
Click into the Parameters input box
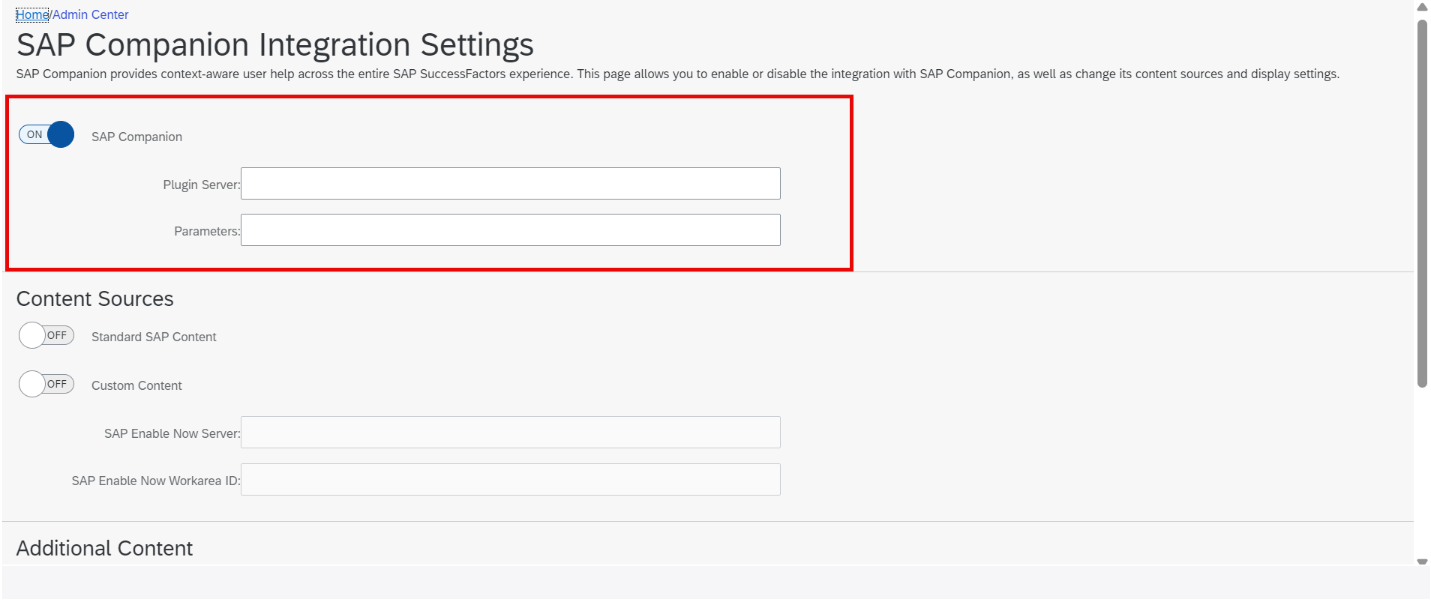coord(510,230)
